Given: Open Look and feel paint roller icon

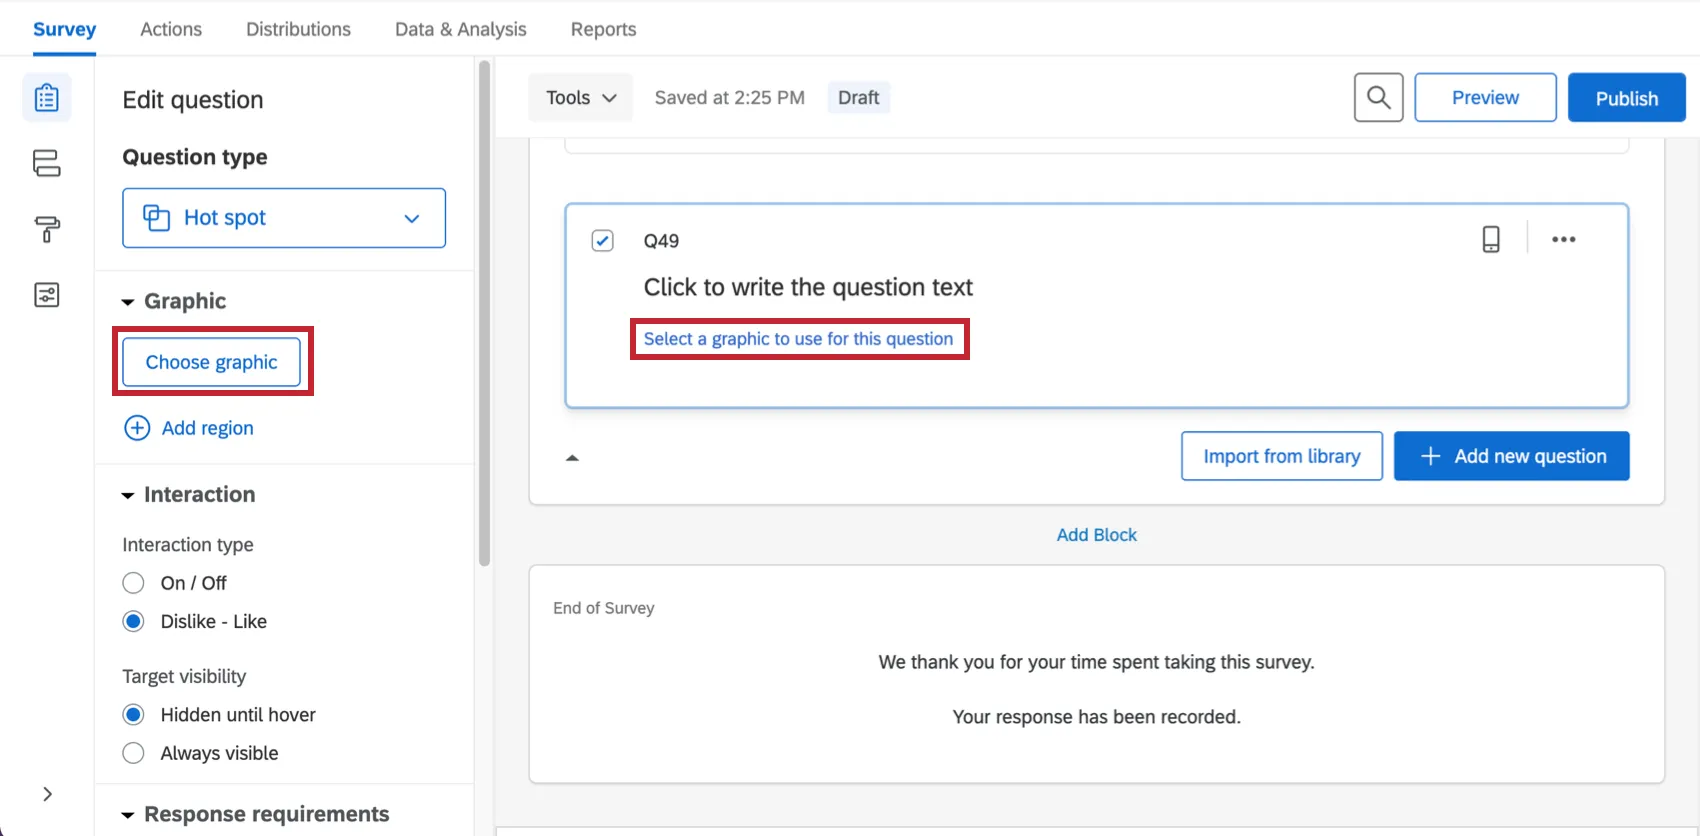Looking at the screenshot, I should tap(47, 229).
